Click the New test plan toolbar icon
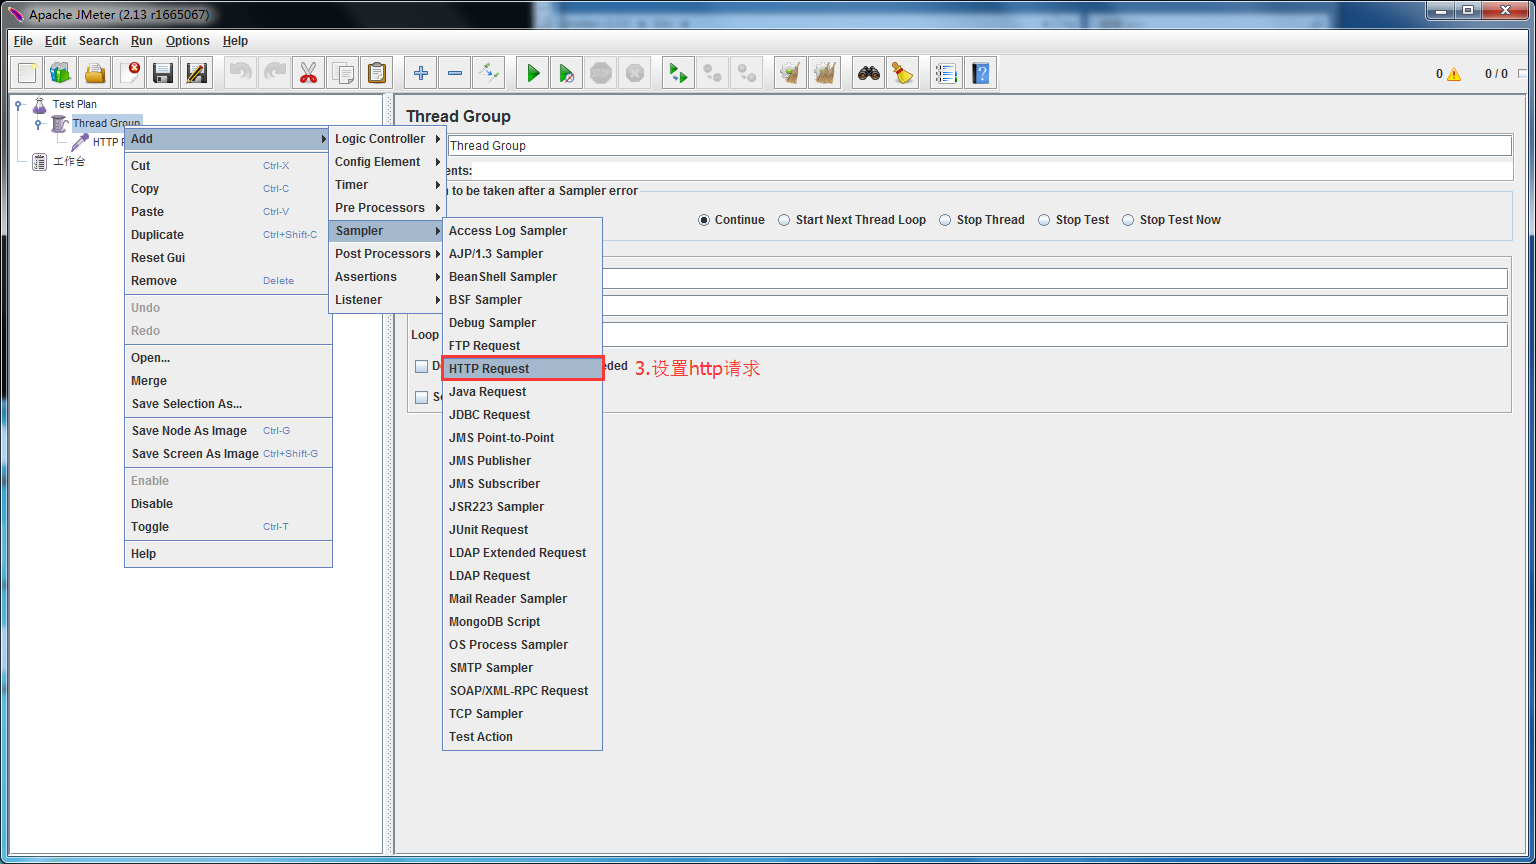 (x=27, y=73)
